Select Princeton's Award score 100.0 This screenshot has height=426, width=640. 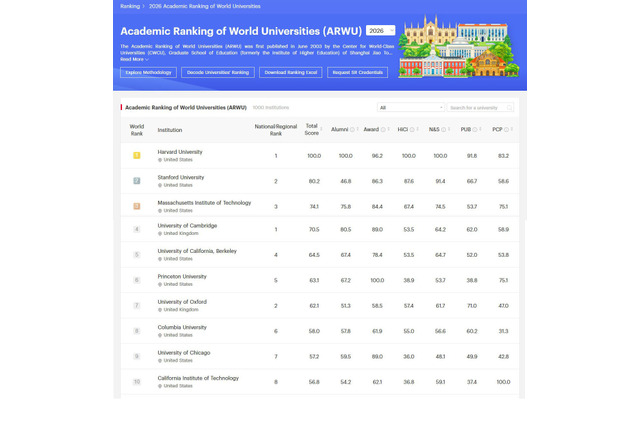[x=377, y=280]
